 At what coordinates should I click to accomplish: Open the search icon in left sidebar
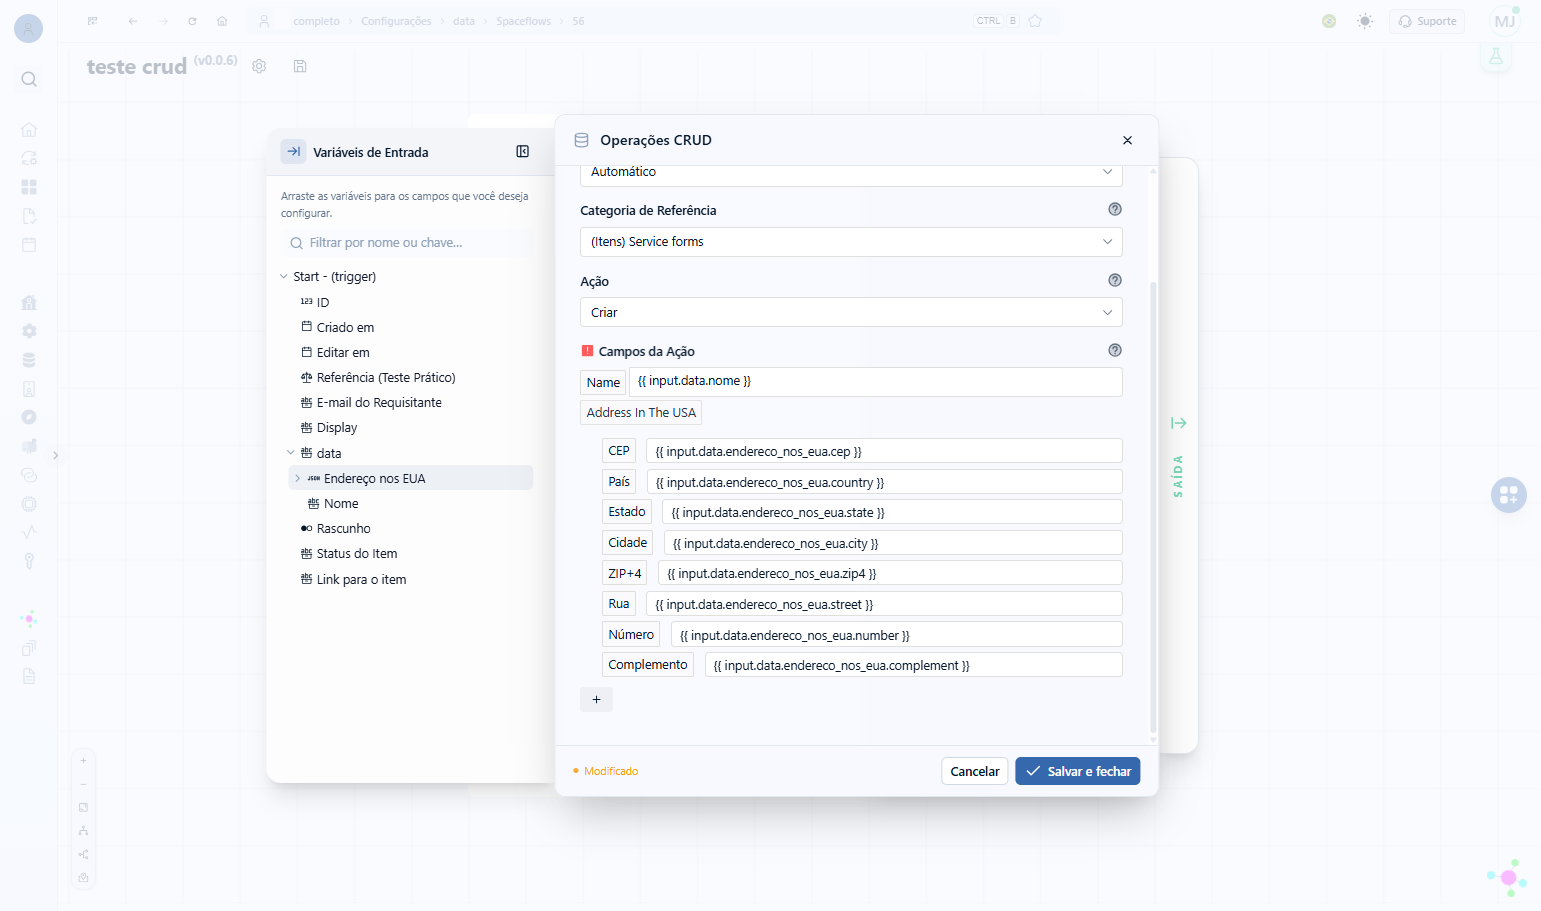pyautogui.click(x=29, y=79)
